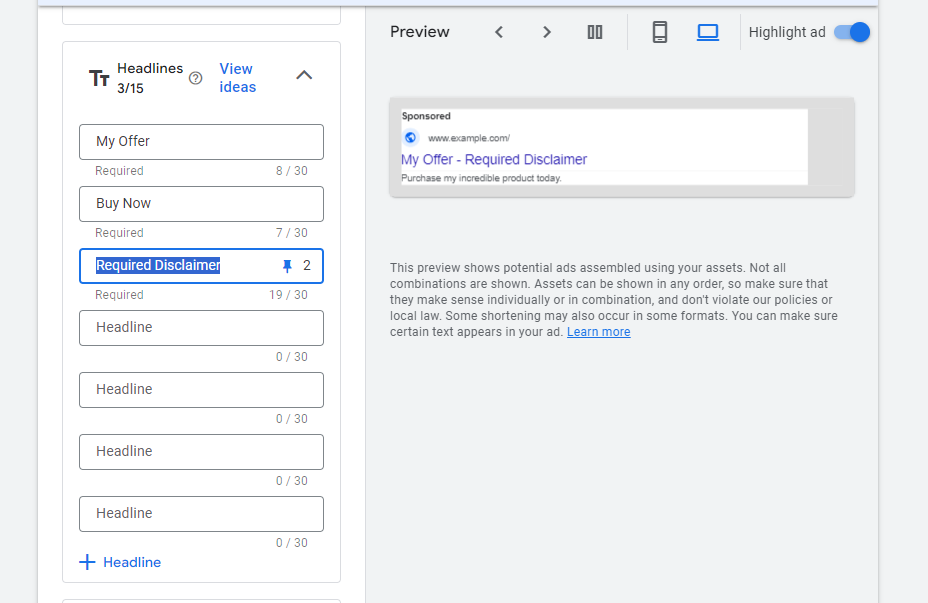Click the Tt icon beside Headlines
Screen dimensions: 928x603
click(98, 76)
